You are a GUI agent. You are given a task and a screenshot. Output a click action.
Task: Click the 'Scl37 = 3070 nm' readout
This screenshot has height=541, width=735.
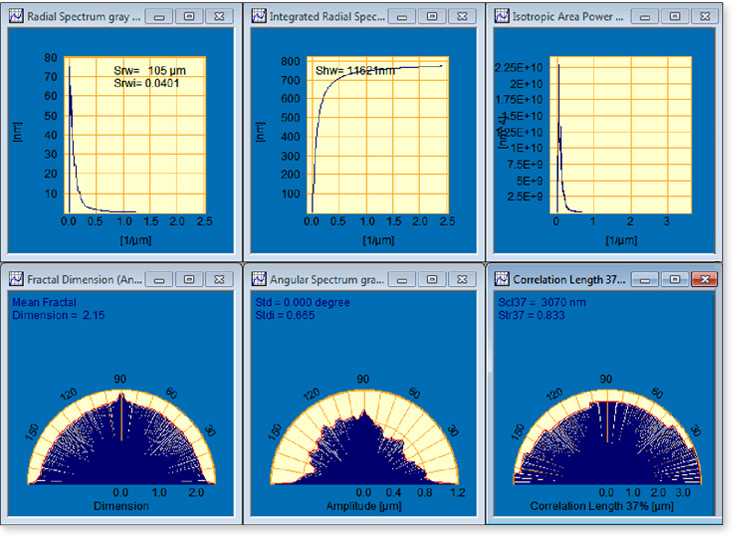(541, 302)
